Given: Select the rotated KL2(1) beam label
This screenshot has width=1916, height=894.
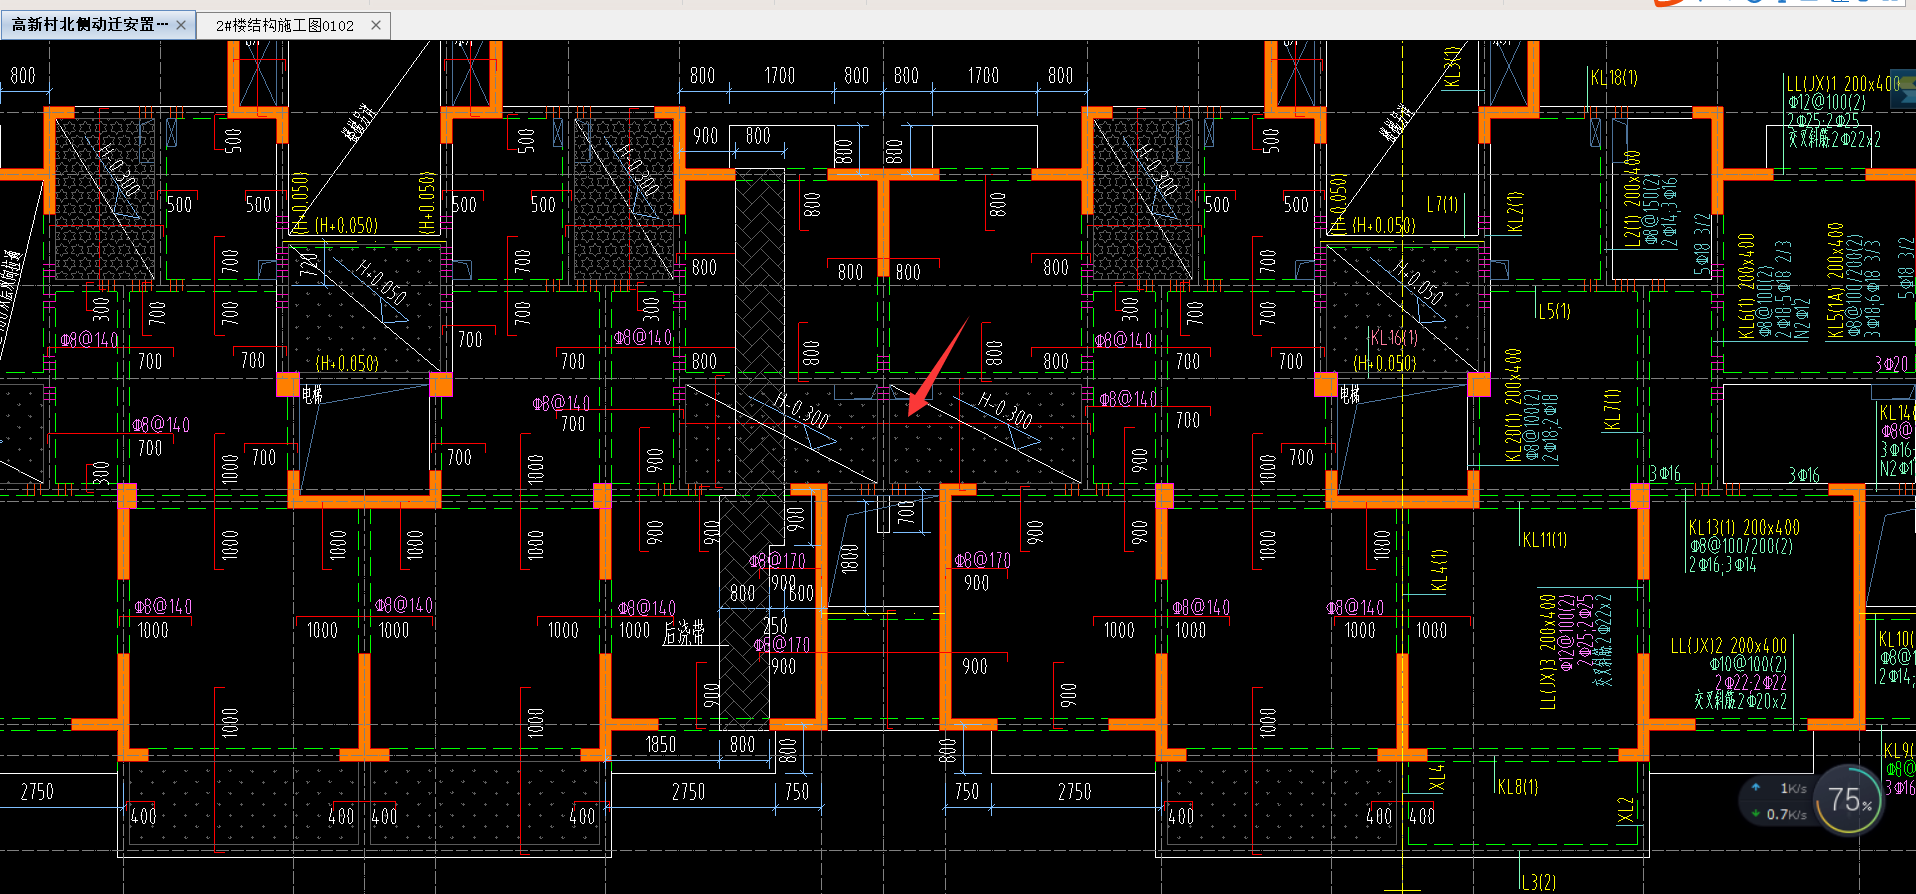Looking at the screenshot, I should [1515, 212].
